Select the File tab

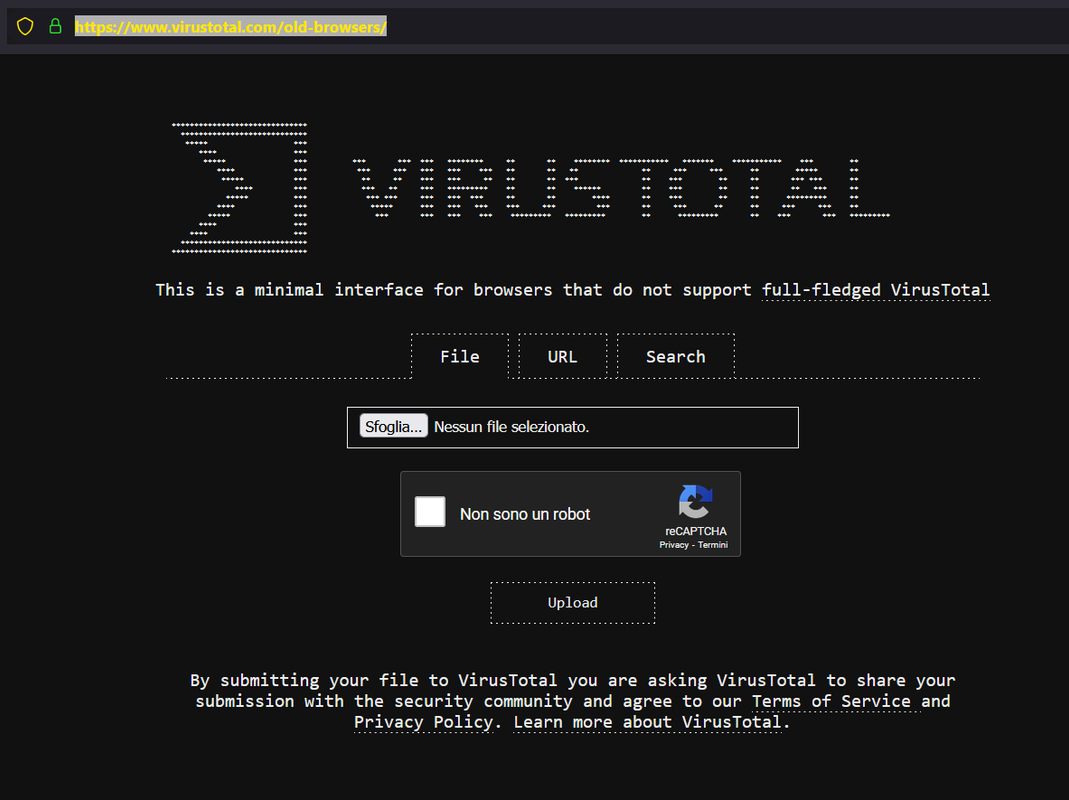pos(460,356)
